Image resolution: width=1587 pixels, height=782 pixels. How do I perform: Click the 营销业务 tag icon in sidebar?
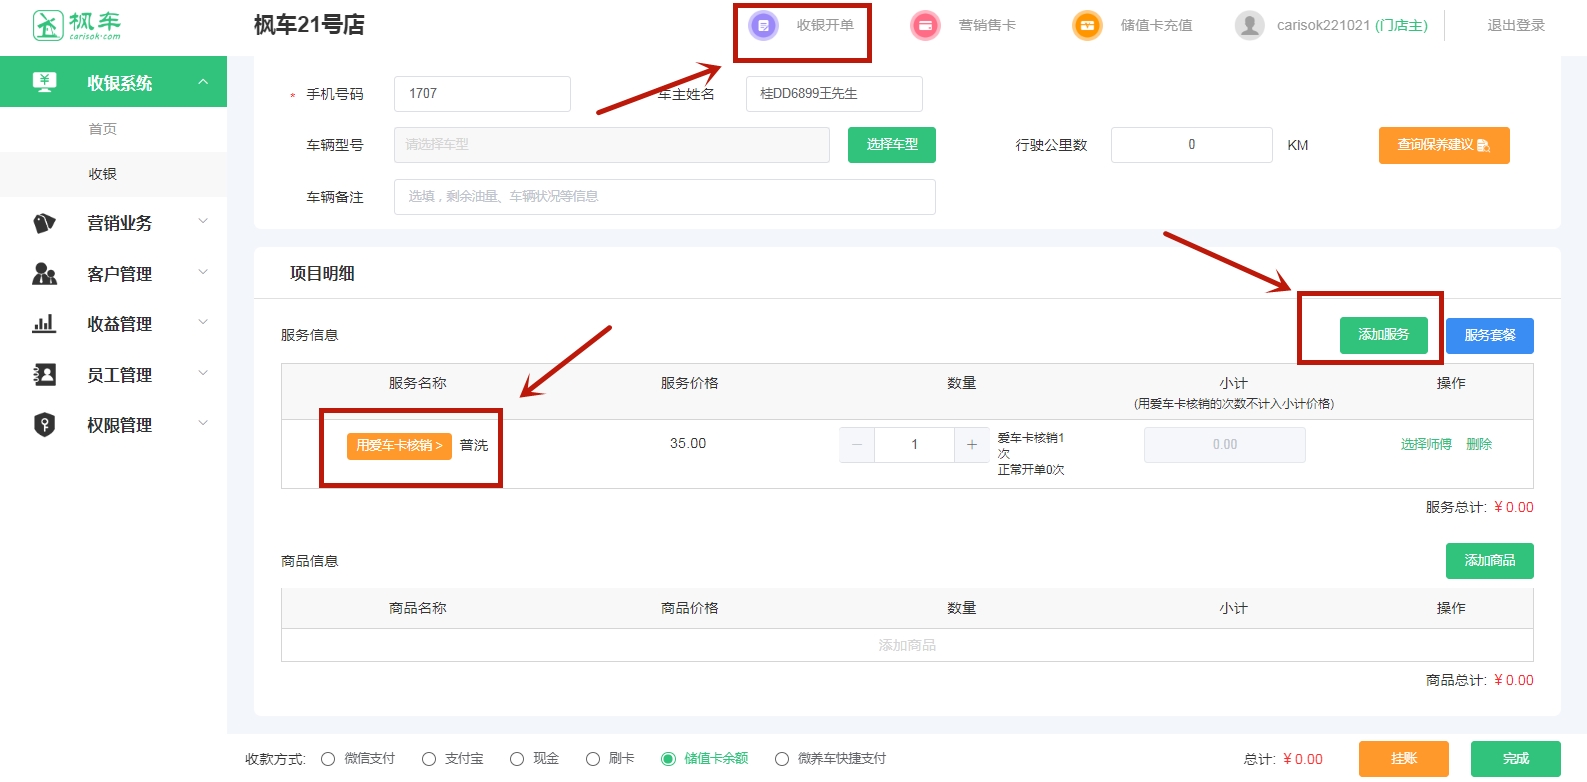click(44, 223)
